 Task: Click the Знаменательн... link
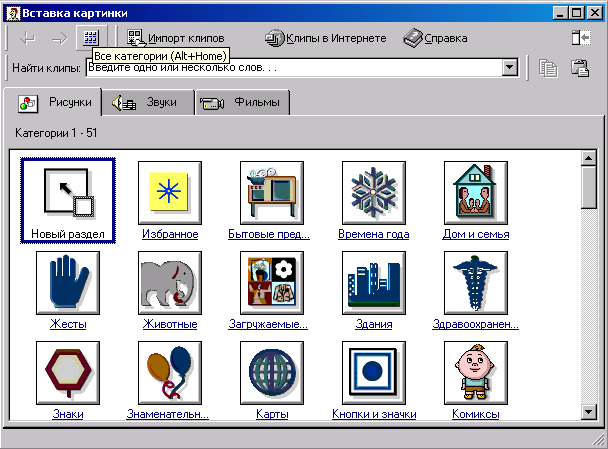pos(168,414)
